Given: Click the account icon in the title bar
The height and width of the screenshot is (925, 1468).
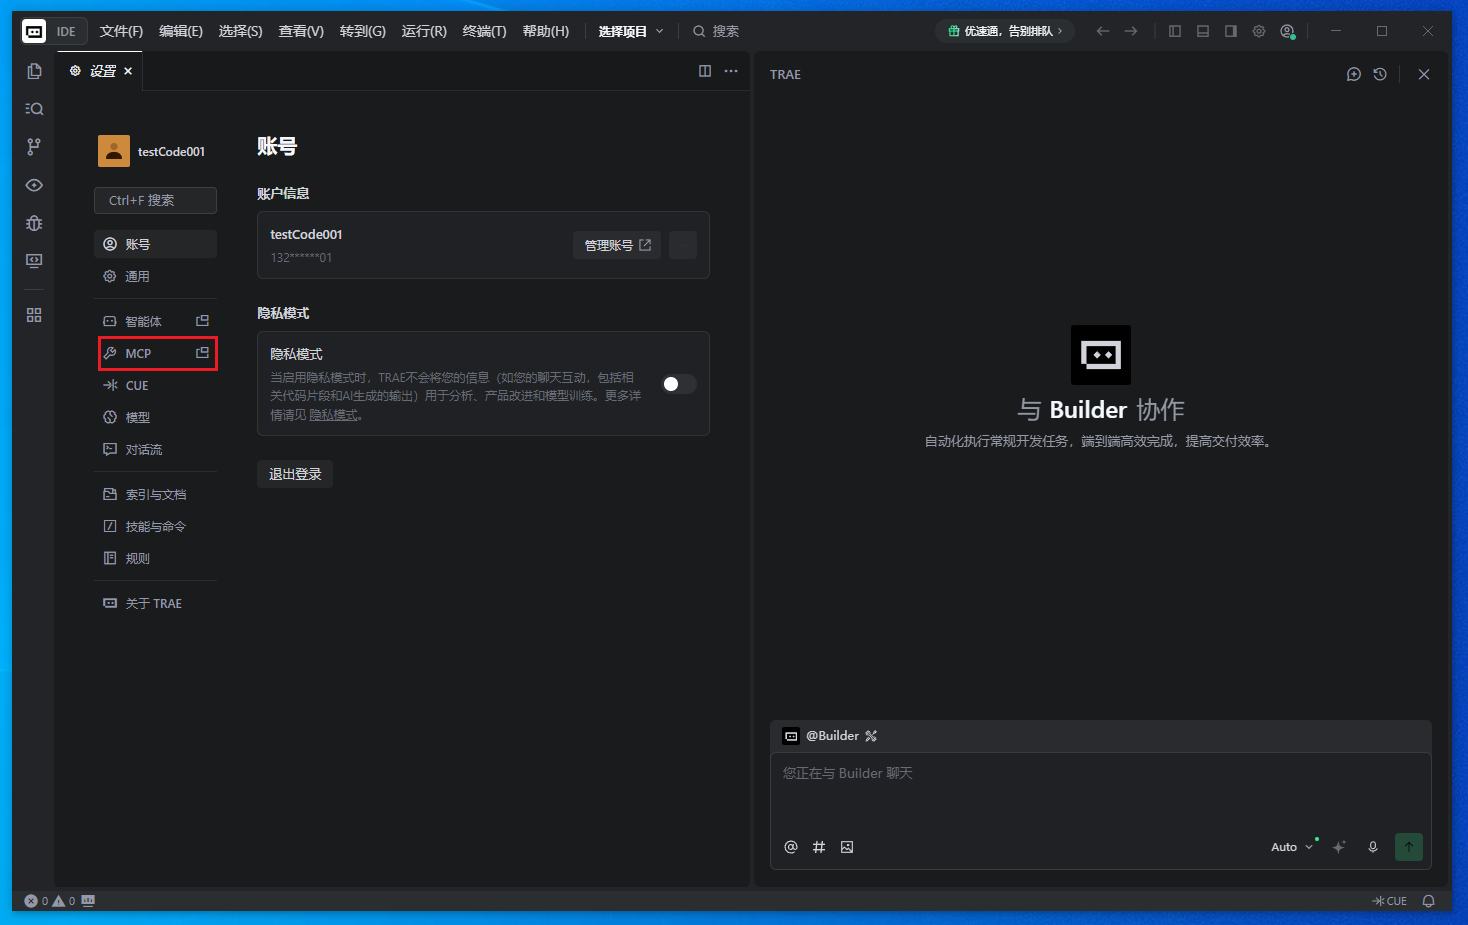Looking at the screenshot, I should pyautogui.click(x=1288, y=31).
